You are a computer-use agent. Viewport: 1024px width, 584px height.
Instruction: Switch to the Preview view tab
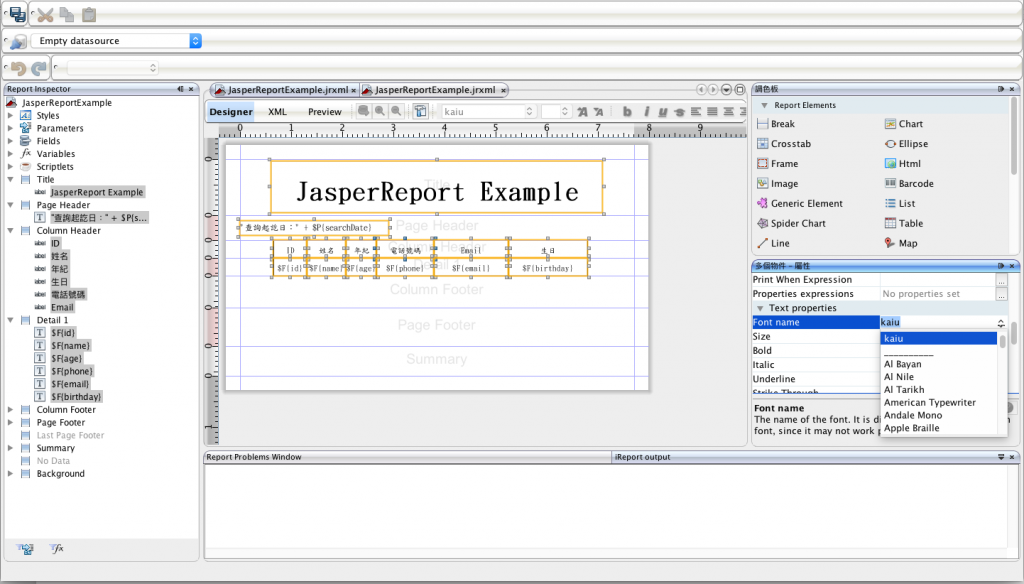click(325, 112)
